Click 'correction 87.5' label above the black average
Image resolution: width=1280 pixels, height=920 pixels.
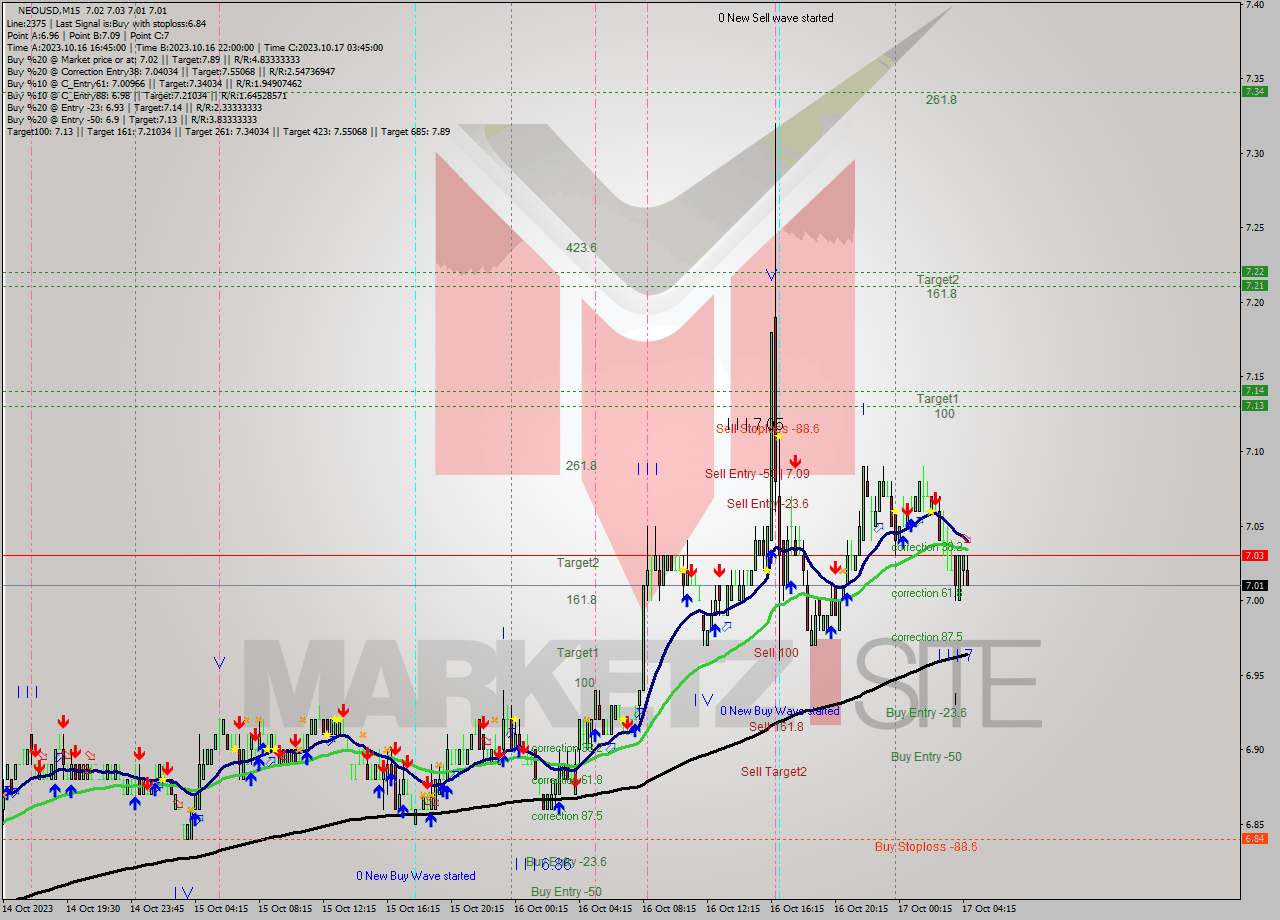(x=927, y=637)
